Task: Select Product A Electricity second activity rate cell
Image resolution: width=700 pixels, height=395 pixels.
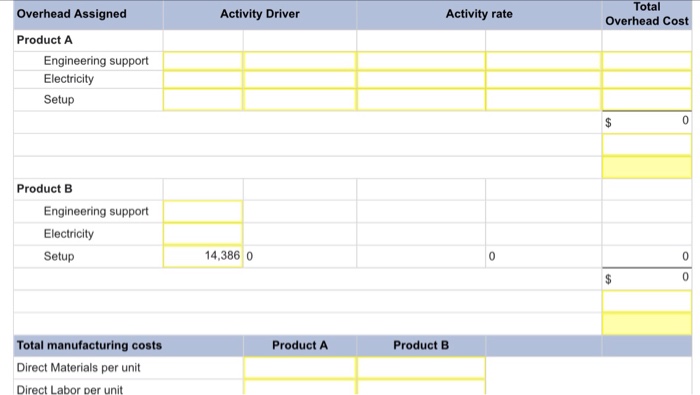Action: [x=543, y=79]
